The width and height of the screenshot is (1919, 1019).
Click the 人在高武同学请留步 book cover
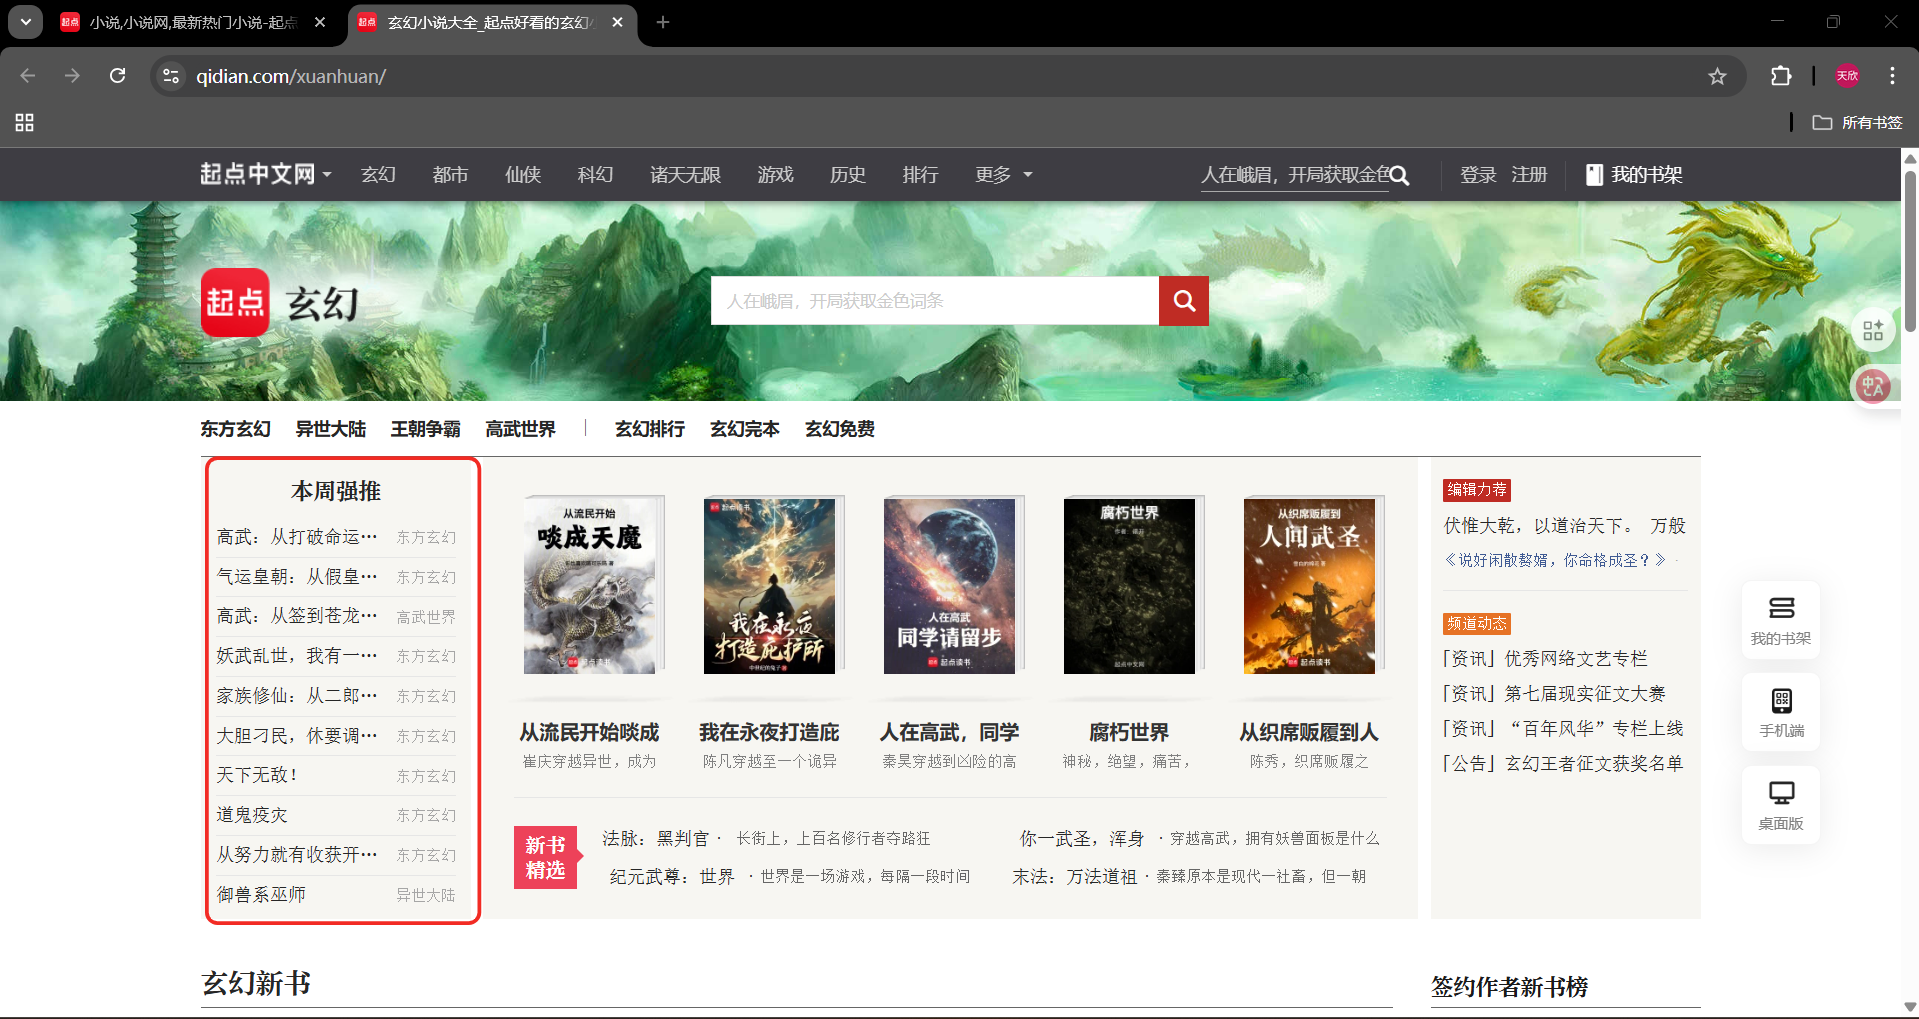click(950, 586)
